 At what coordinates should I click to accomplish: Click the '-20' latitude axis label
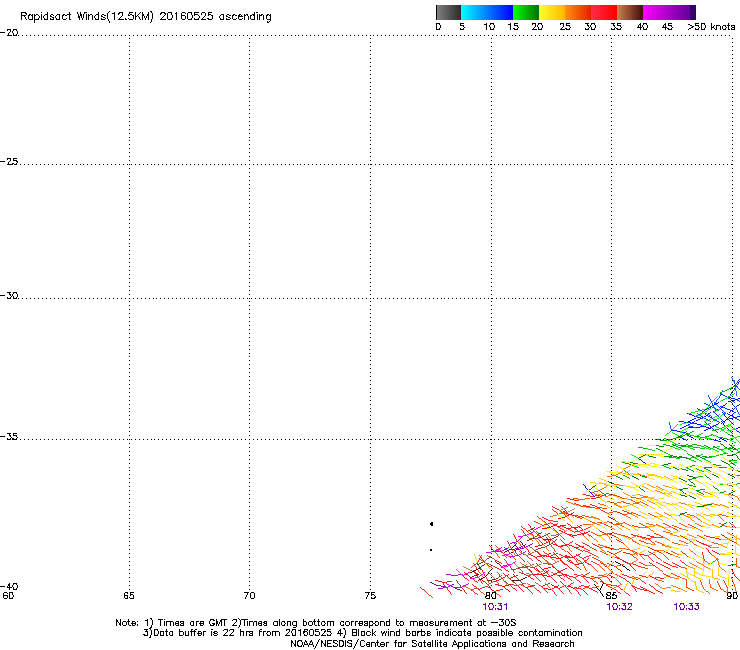point(9,33)
